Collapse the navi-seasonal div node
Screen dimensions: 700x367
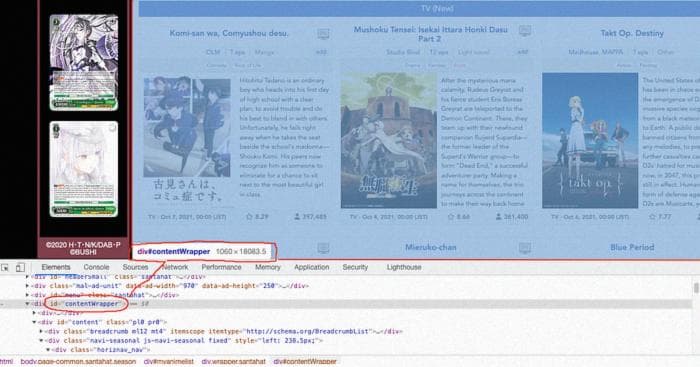[41, 341]
